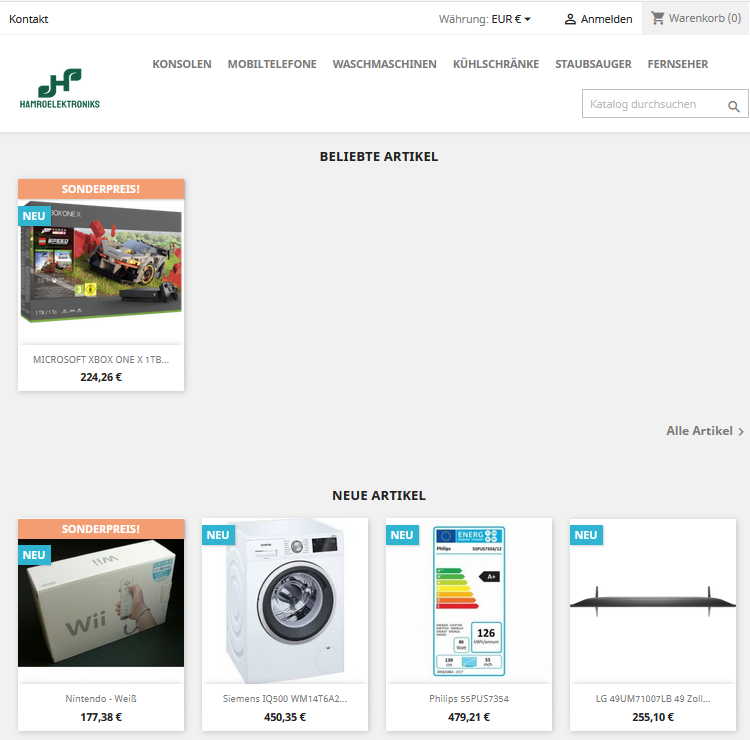Open the Kontakt link
This screenshot has height=740, width=750.
point(29,19)
